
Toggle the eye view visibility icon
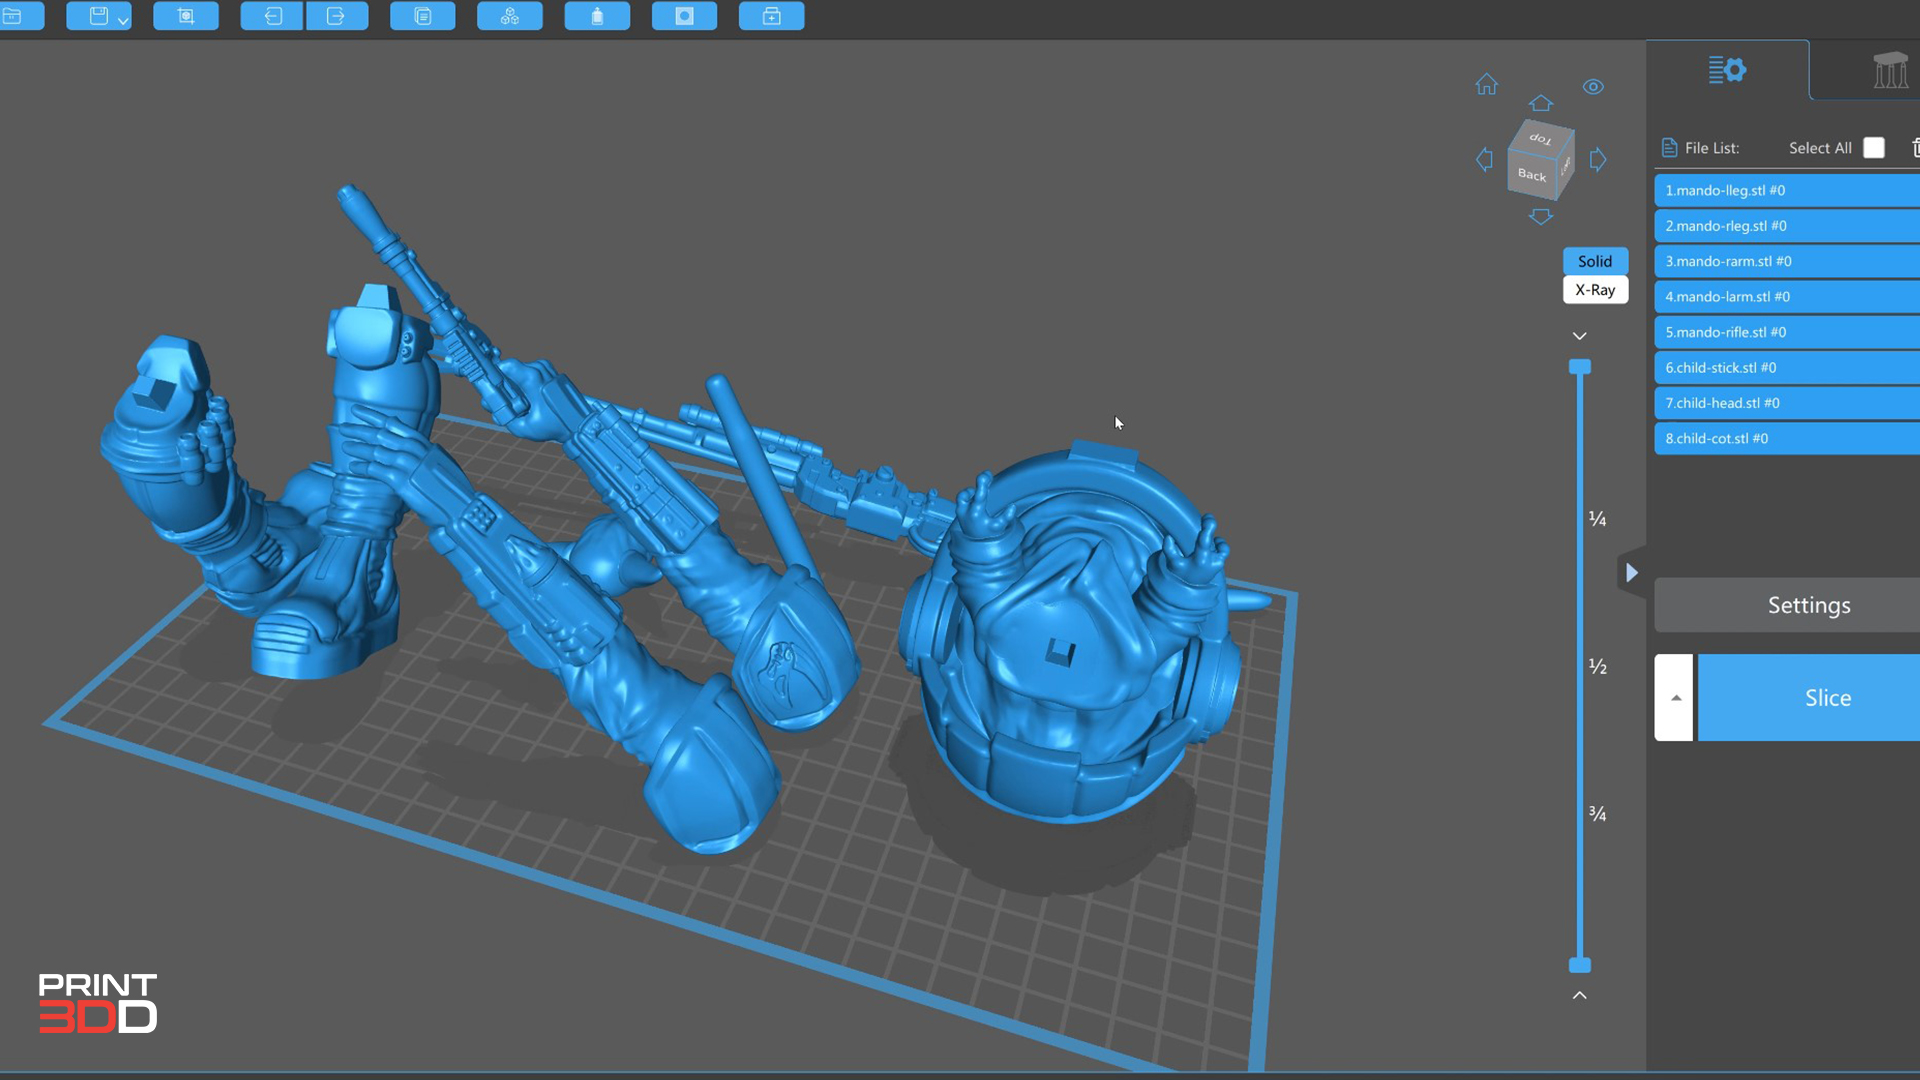(x=1593, y=87)
